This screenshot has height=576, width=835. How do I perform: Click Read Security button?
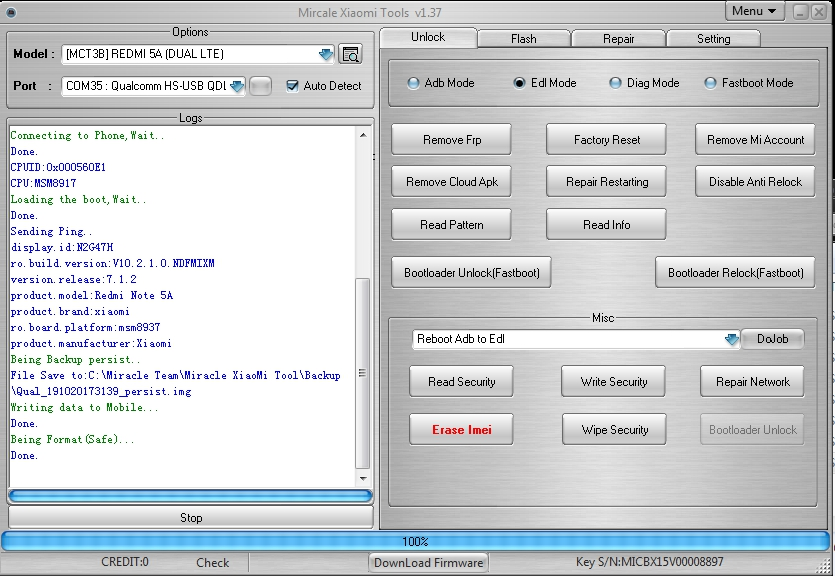tap(461, 382)
